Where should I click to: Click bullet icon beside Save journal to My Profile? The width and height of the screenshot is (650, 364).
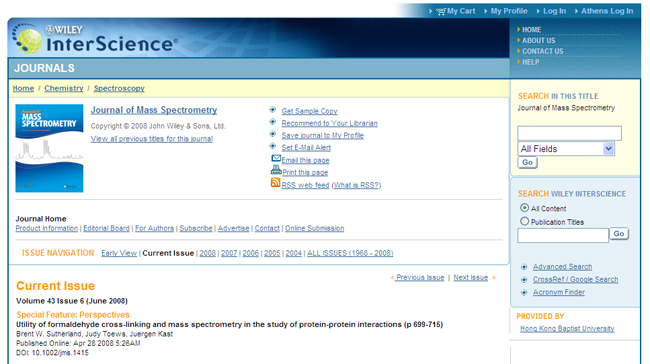[x=273, y=134]
